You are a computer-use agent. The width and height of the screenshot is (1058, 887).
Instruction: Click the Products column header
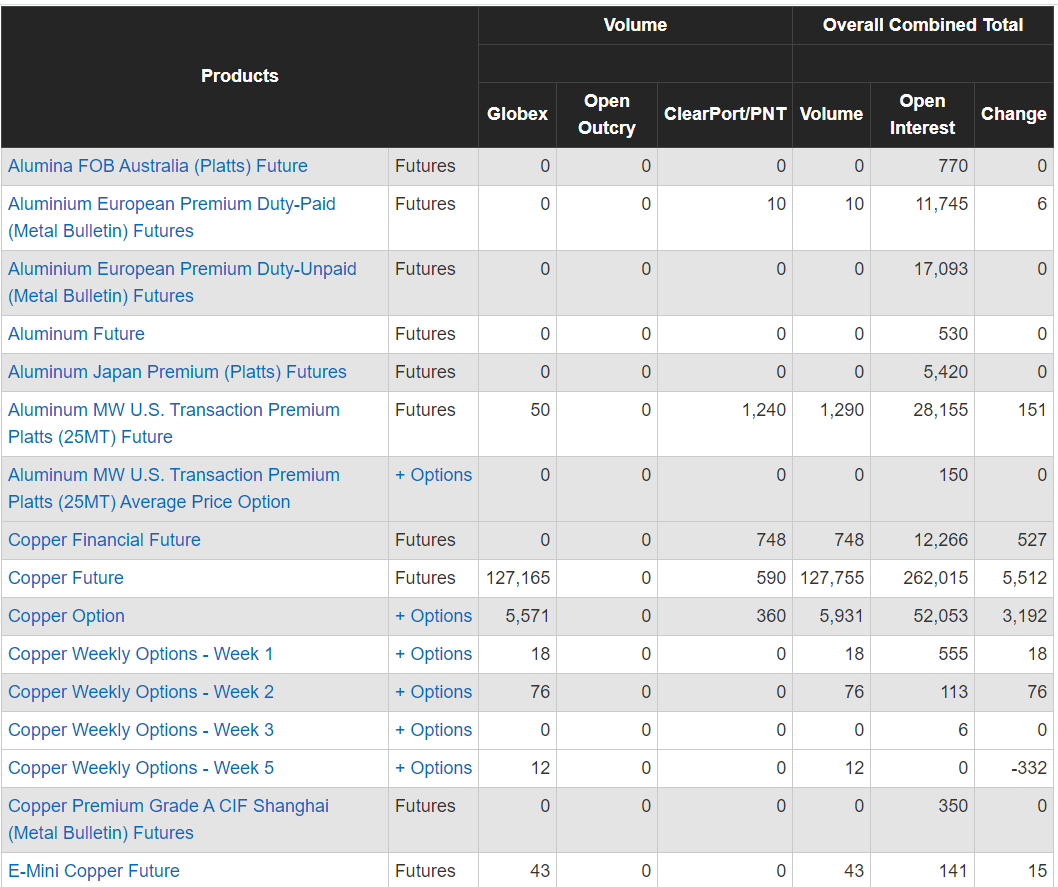pos(240,76)
